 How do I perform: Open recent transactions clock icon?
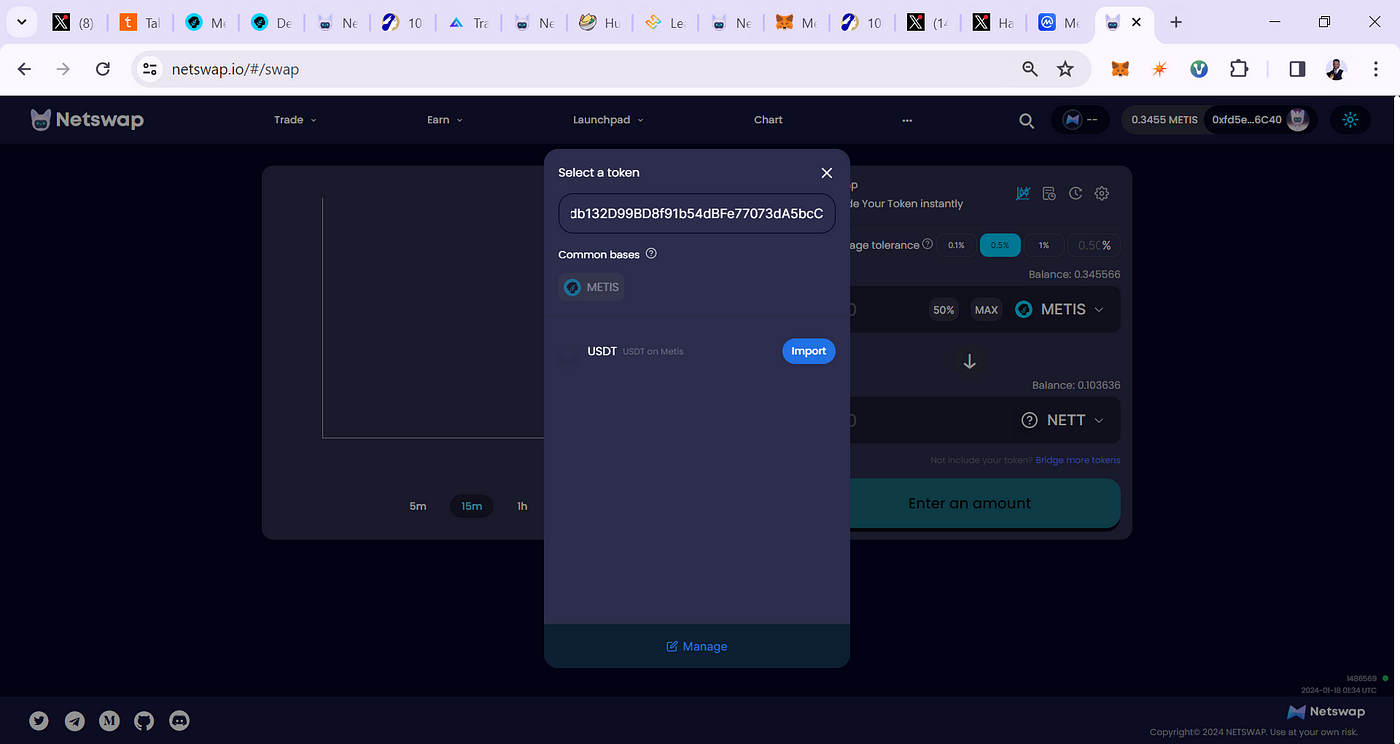click(1075, 193)
